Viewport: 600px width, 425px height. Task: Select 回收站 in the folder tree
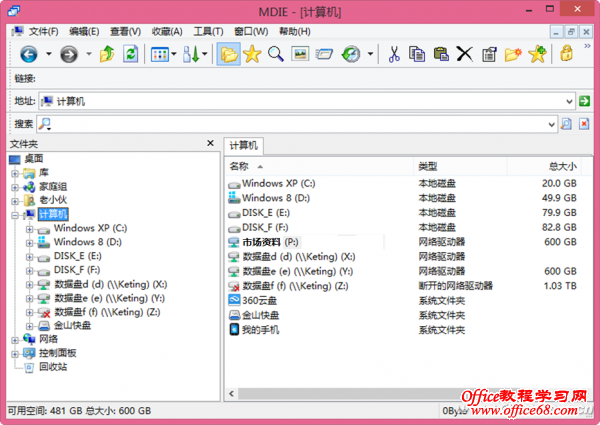pyautogui.click(x=53, y=367)
